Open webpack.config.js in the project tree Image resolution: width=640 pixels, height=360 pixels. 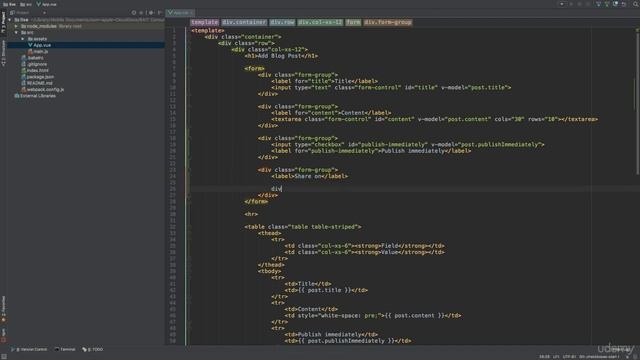[45, 89]
